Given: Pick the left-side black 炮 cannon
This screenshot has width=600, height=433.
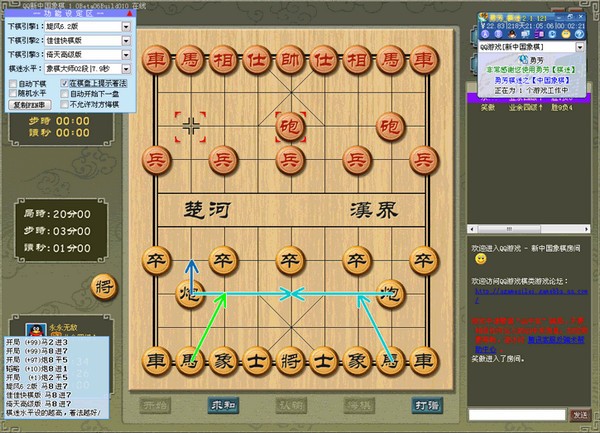Looking at the screenshot, I should [x=190, y=294].
